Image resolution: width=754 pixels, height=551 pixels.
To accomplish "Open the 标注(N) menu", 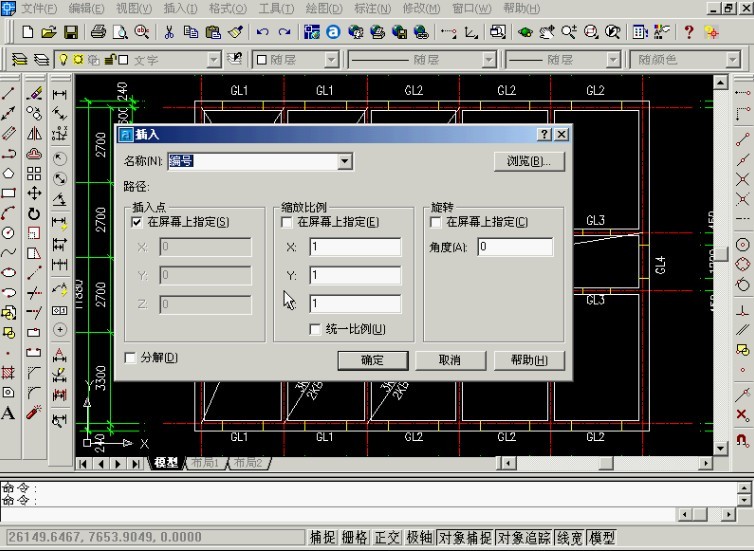I will tap(372, 8).
